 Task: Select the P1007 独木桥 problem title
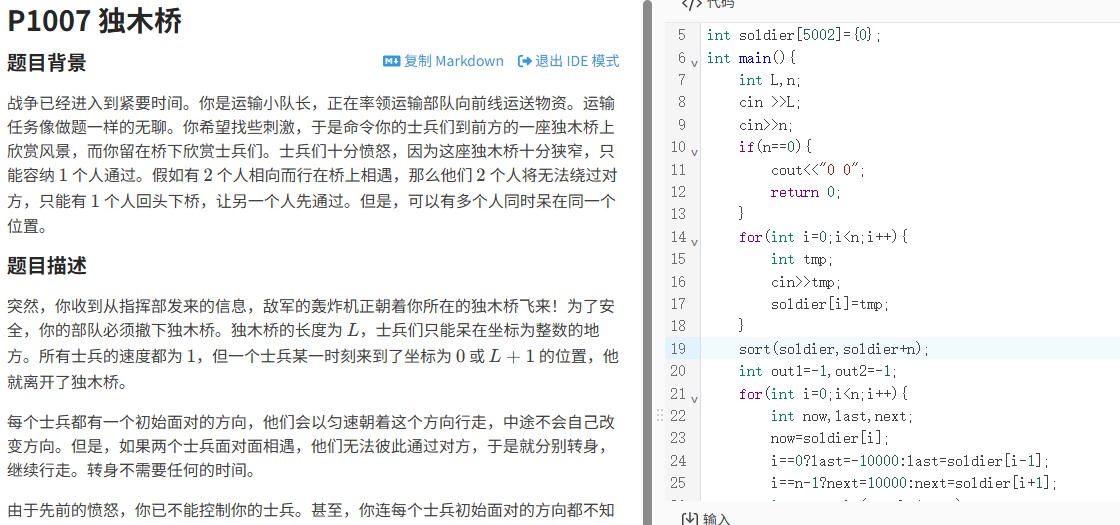(x=94, y=21)
